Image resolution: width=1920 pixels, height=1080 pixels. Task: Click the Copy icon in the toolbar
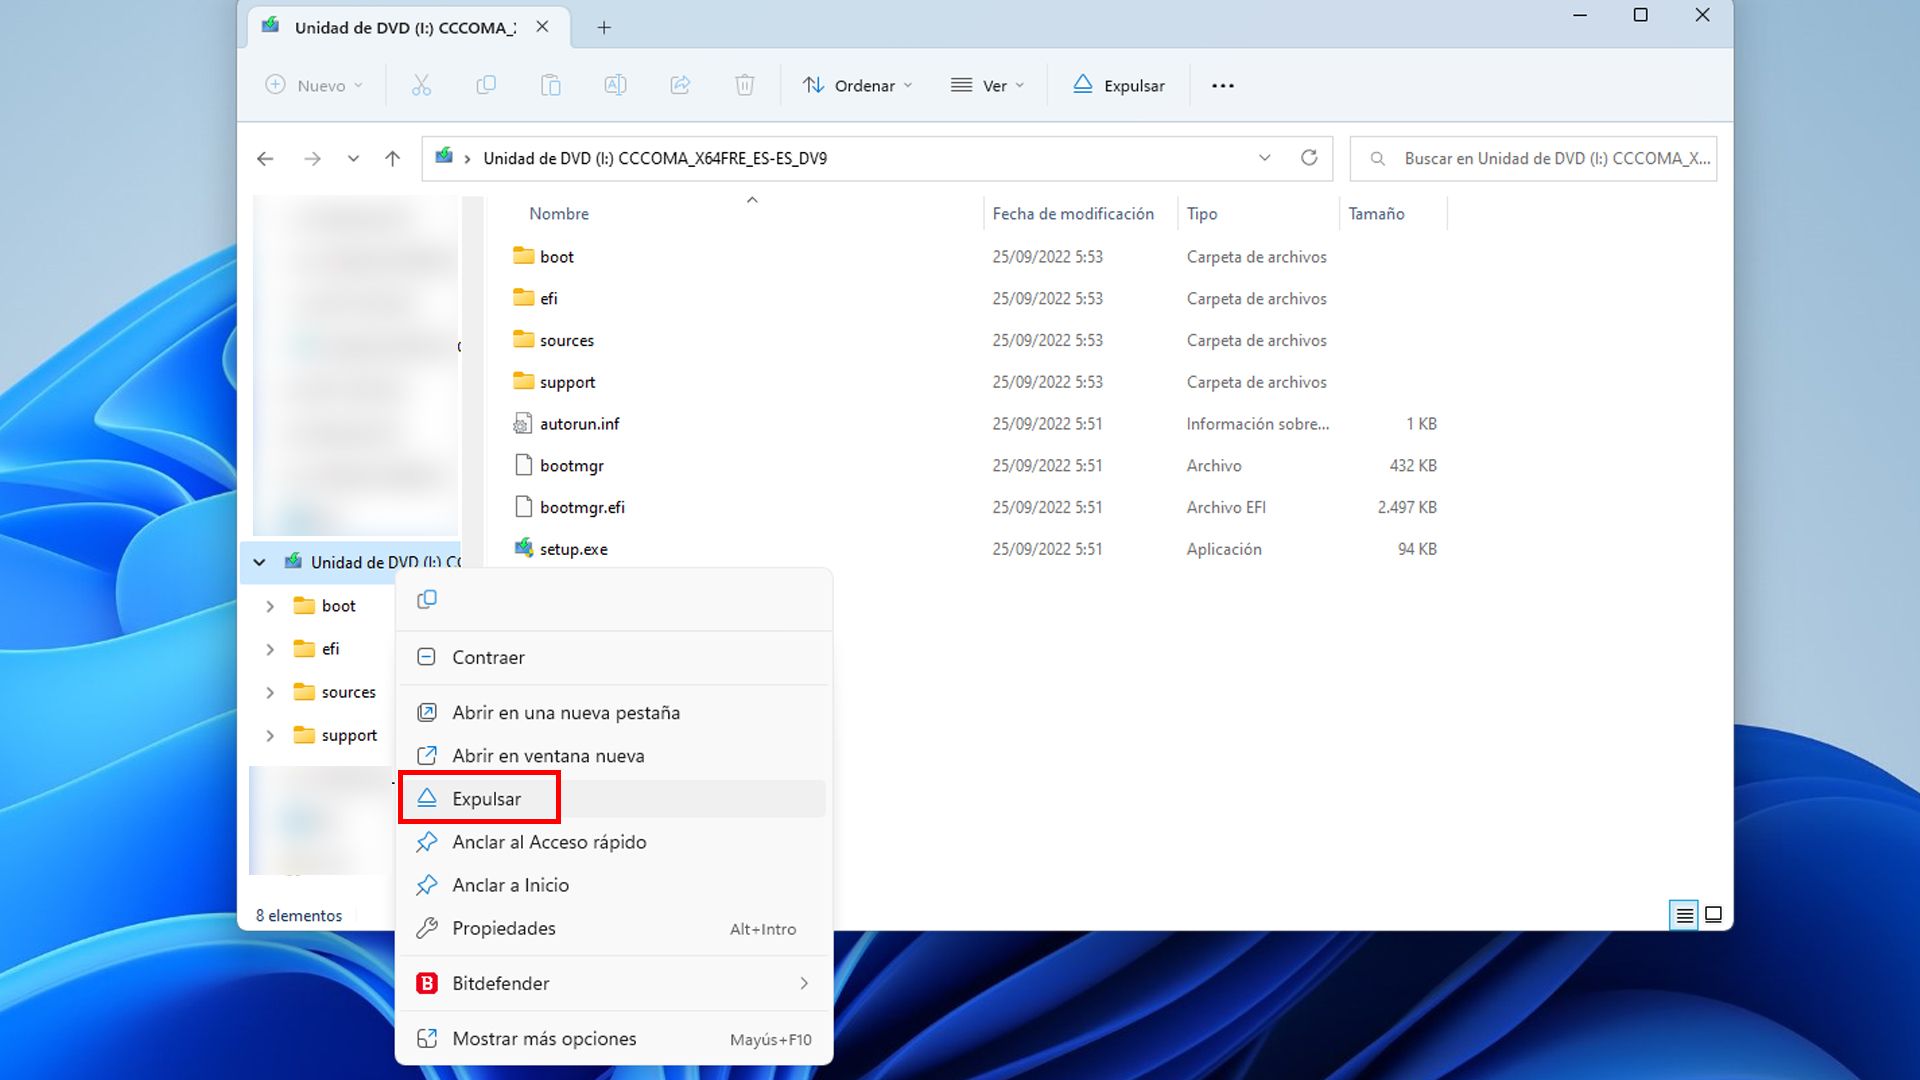[486, 85]
